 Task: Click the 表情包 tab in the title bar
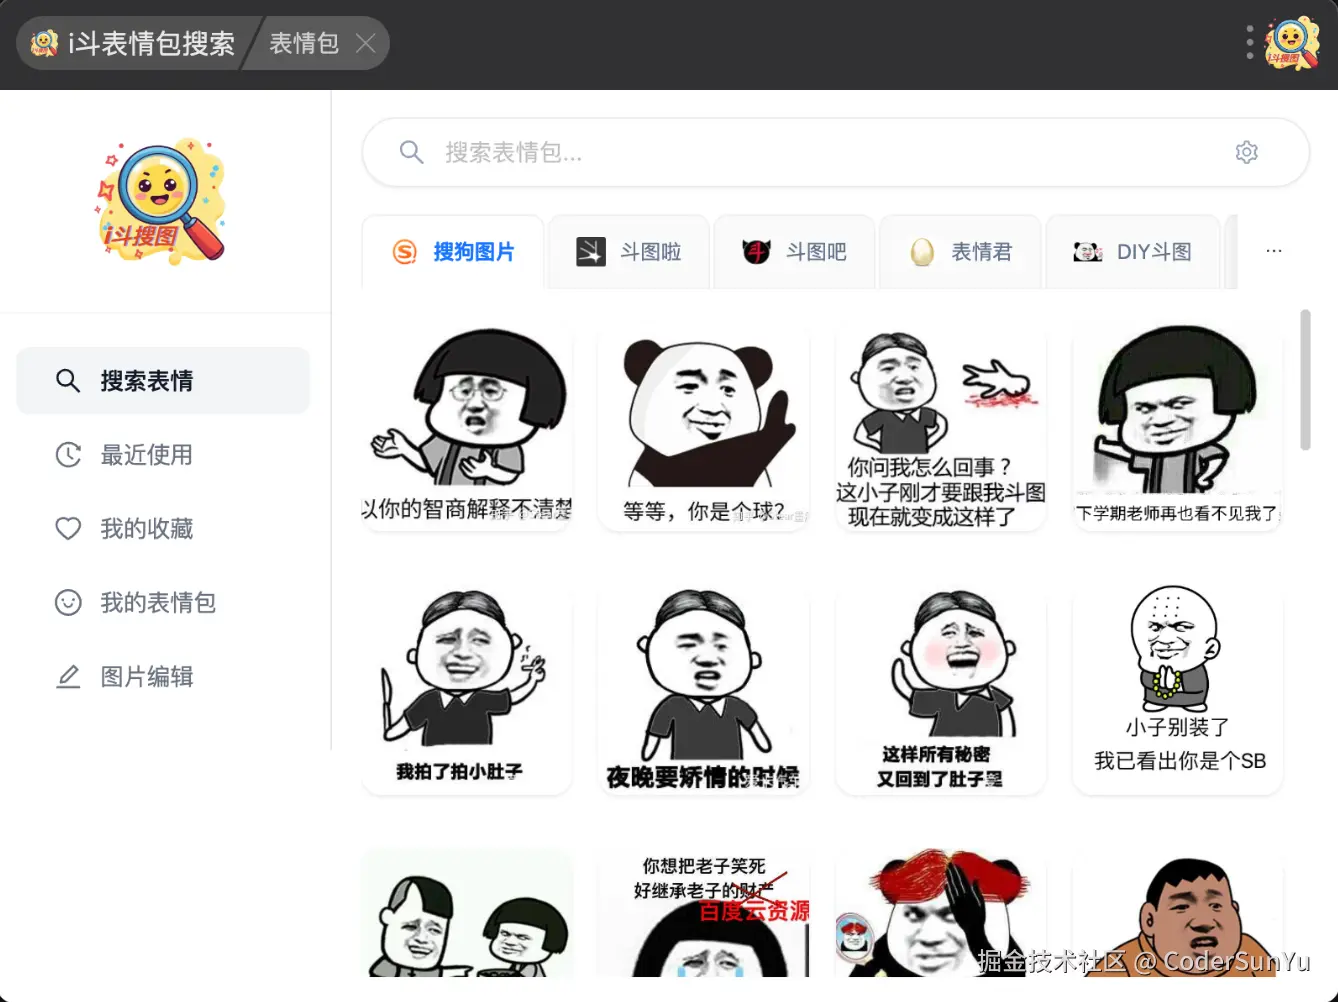point(303,43)
